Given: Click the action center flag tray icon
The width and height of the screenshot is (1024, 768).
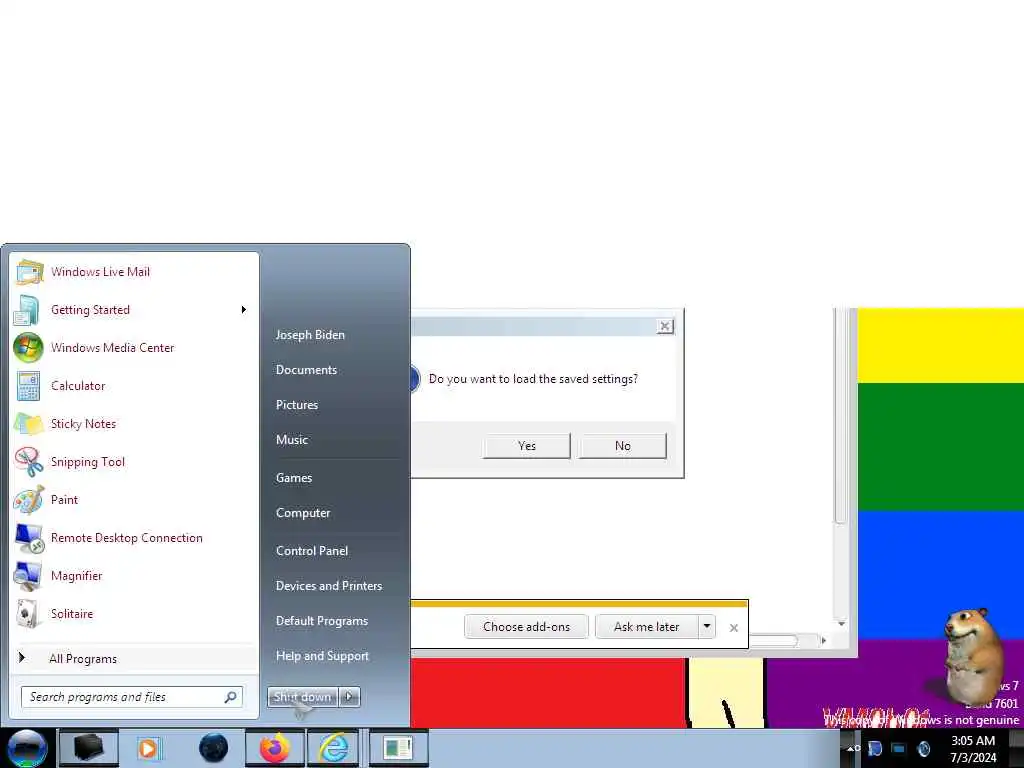Looking at the screenshot, I should click(875, 748).
